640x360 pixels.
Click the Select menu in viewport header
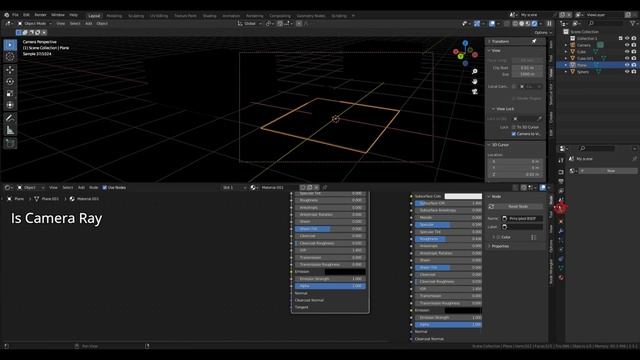pyautogui.click(x=75, y=24)
